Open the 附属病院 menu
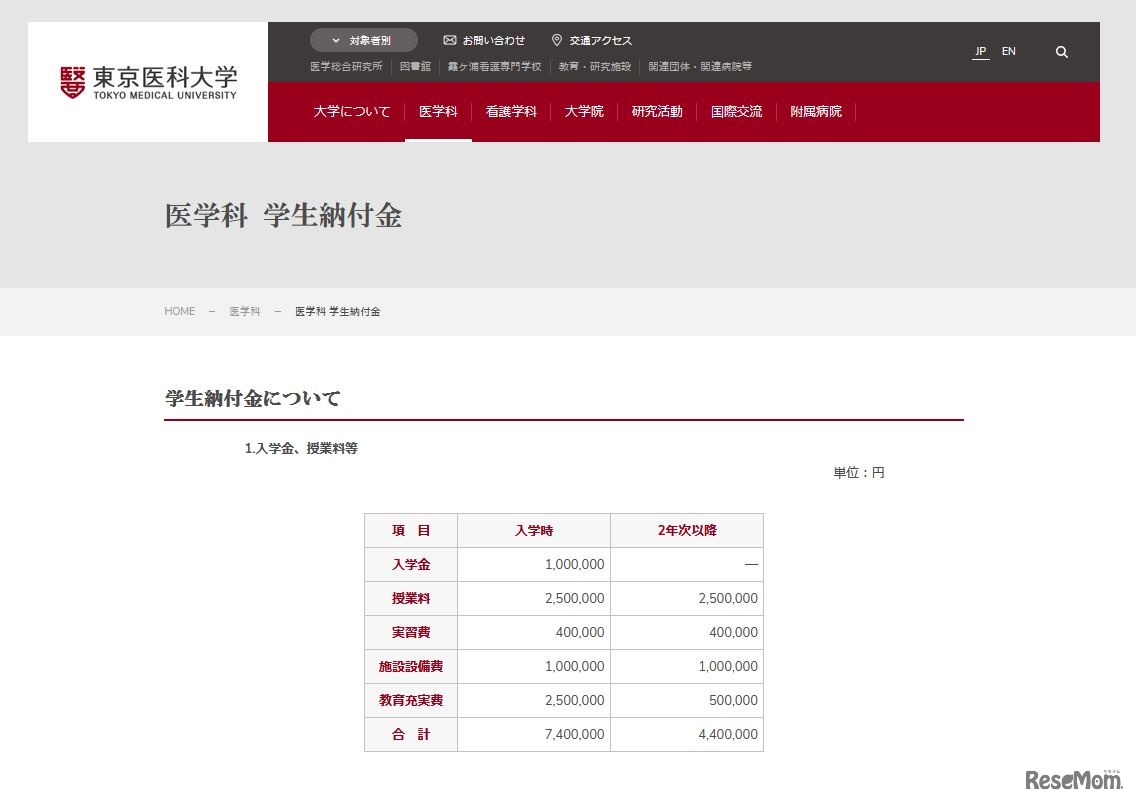 click(816, 112)
